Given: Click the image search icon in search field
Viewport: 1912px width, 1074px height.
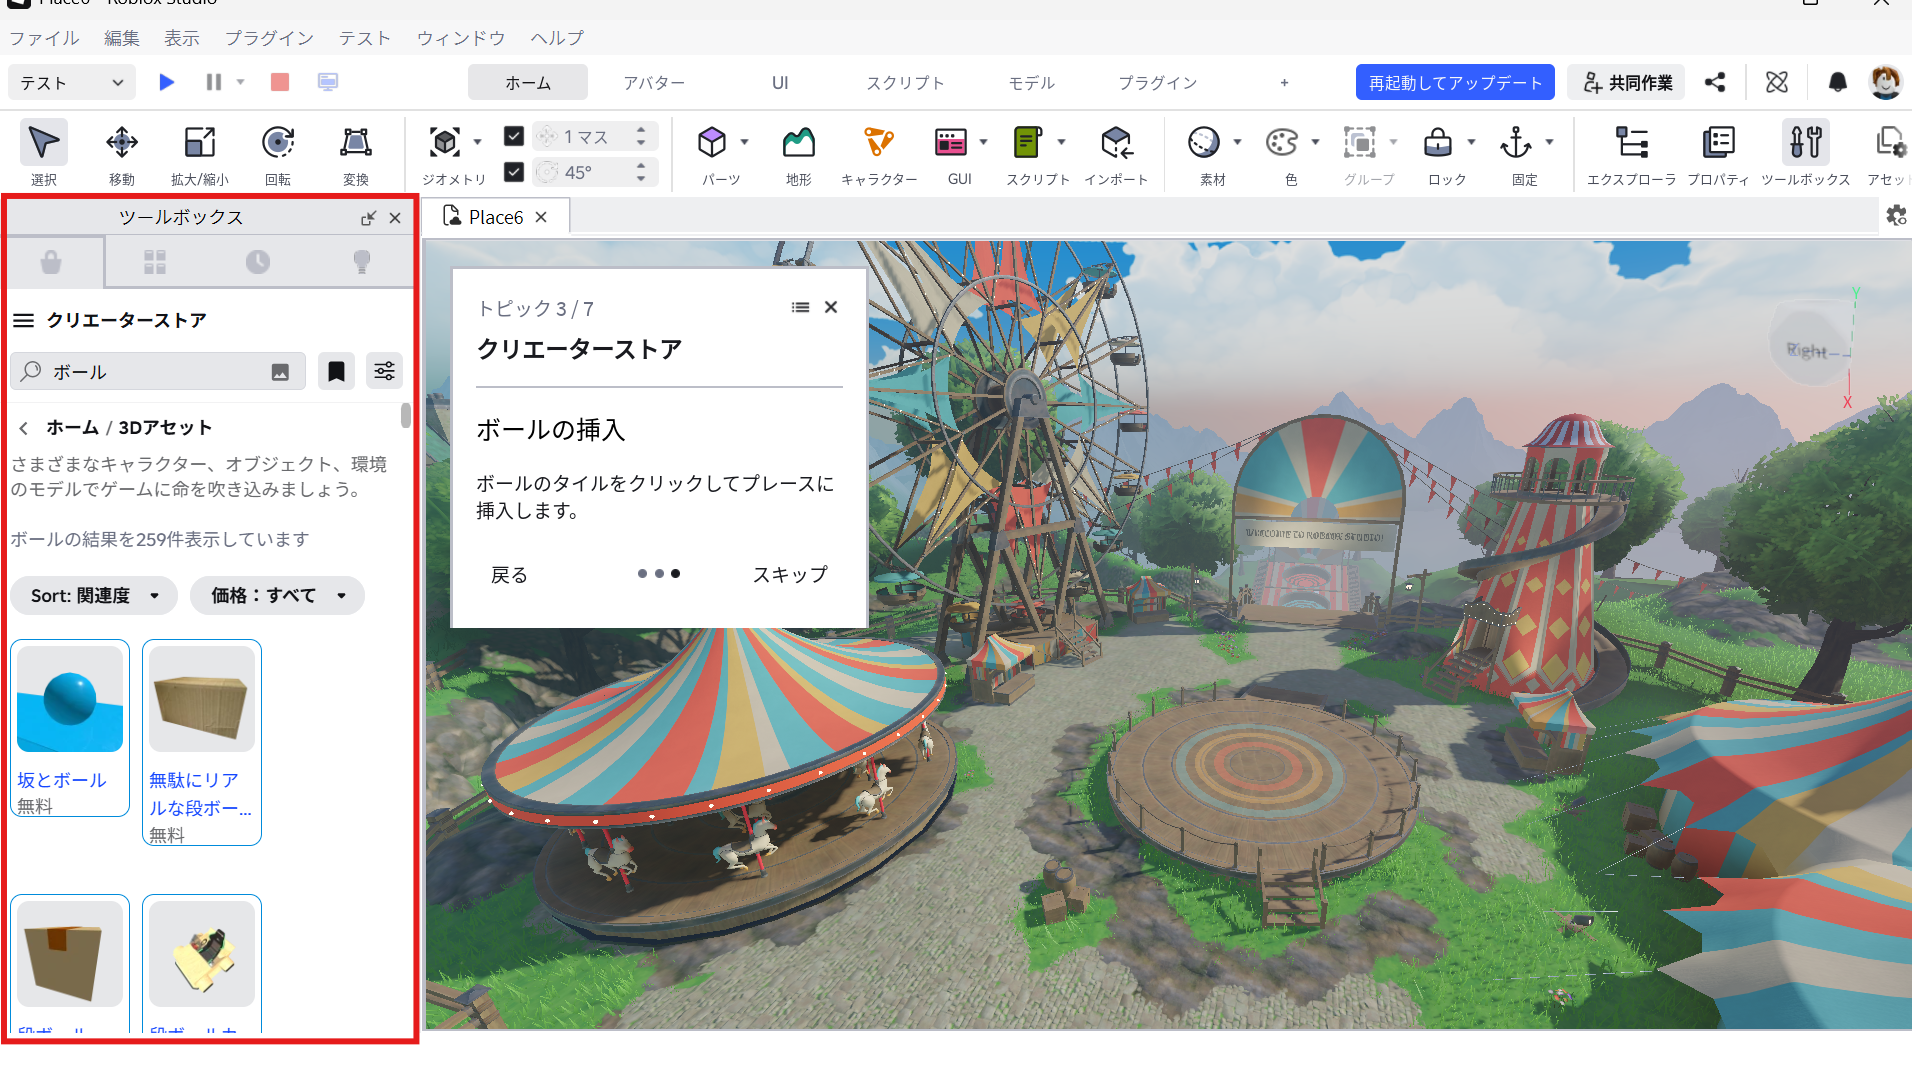Looking at the screenshot, I should coord(280,372).
